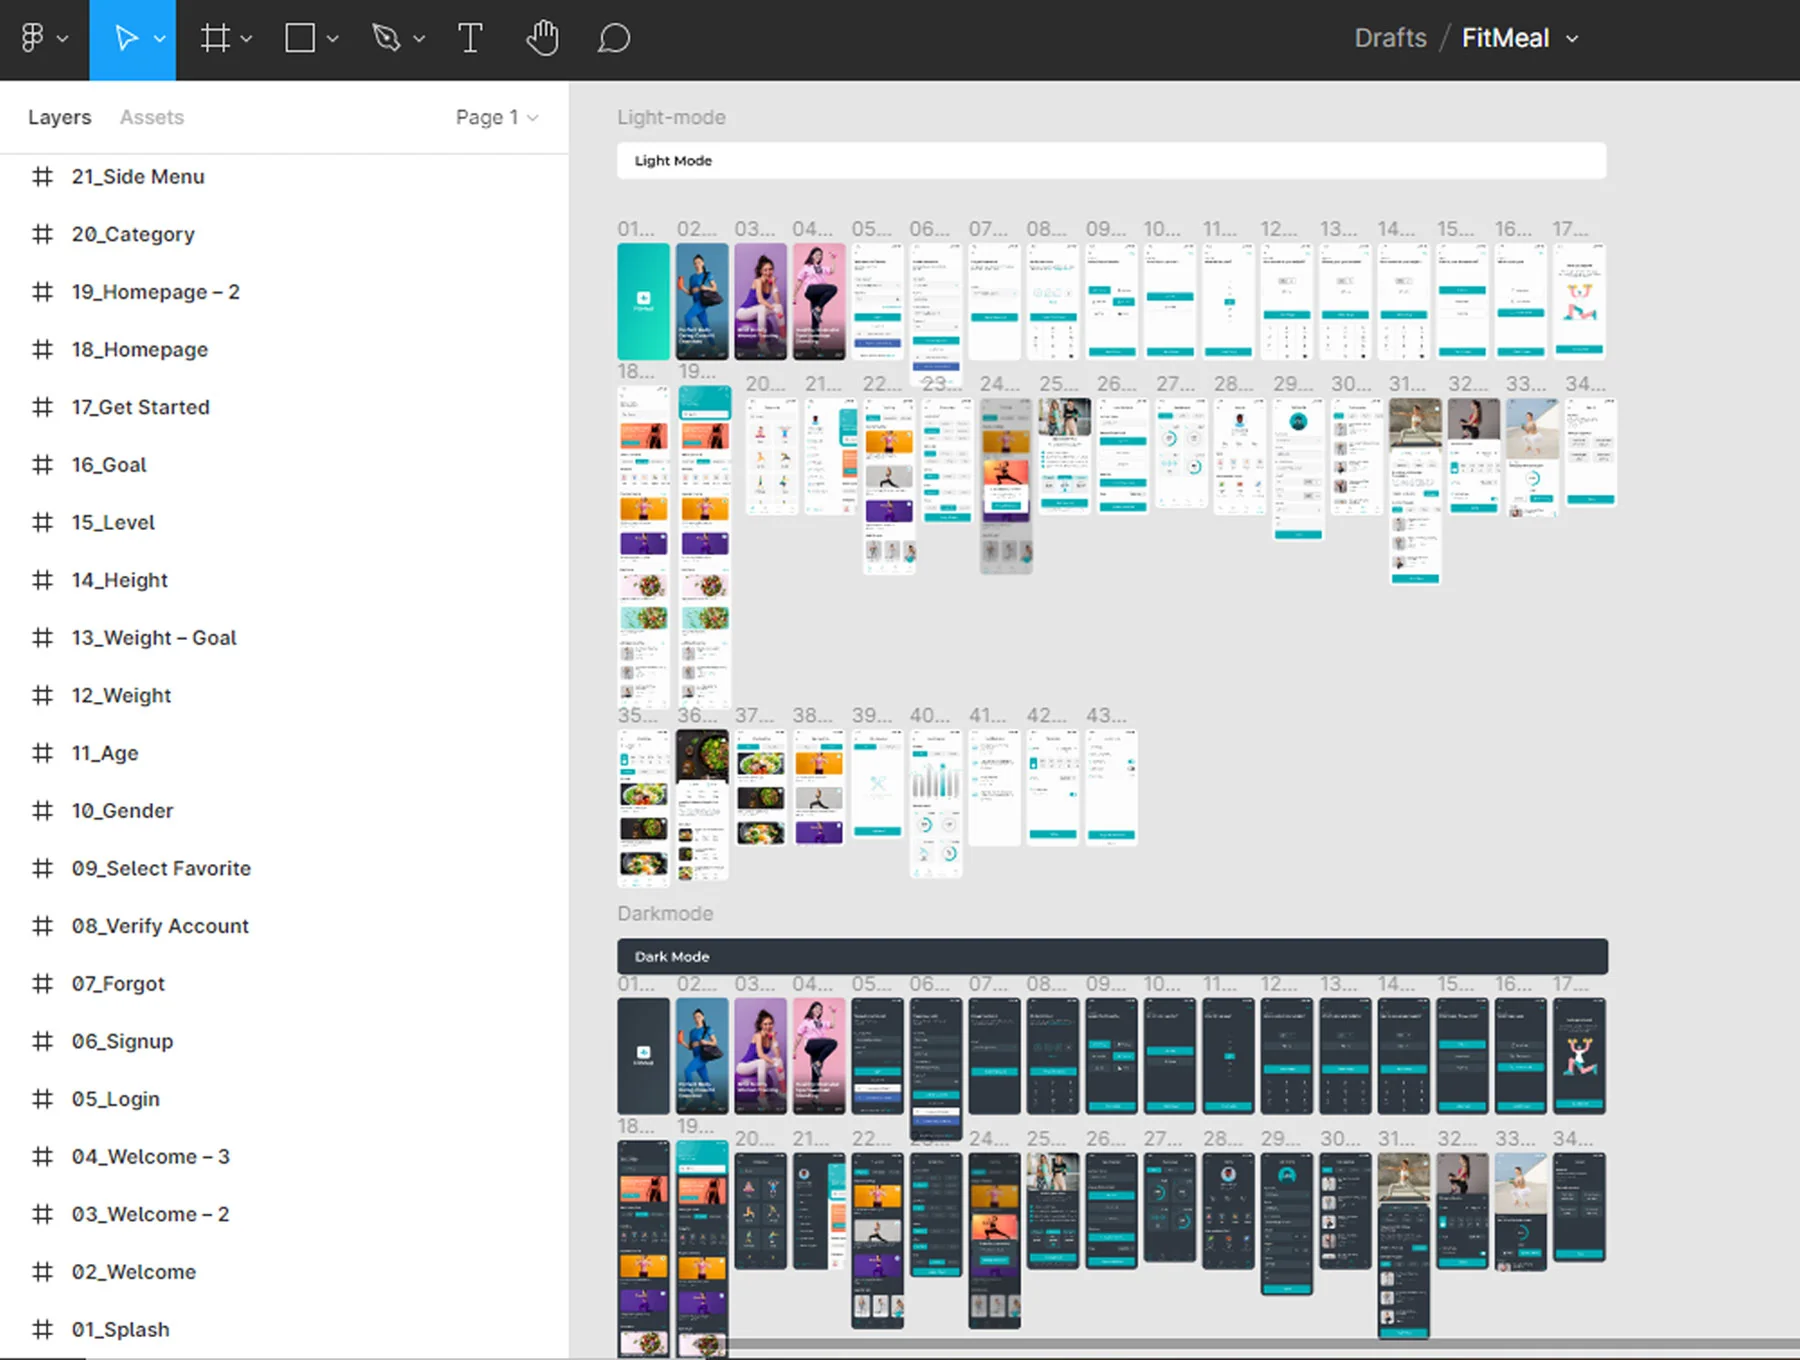The height and width of the screenshot is (1360, 1800).
Task: Click the frame icon beside 10_Gender
Action: [x=42, y=810]
